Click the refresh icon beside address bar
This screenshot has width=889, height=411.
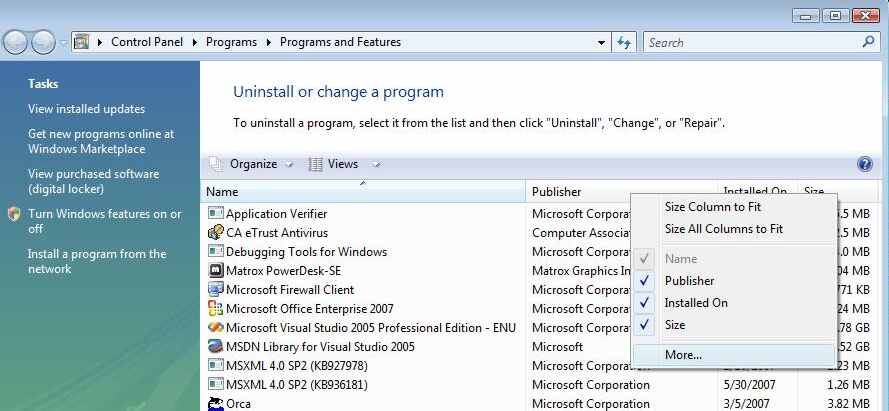[x=625, y=43]
